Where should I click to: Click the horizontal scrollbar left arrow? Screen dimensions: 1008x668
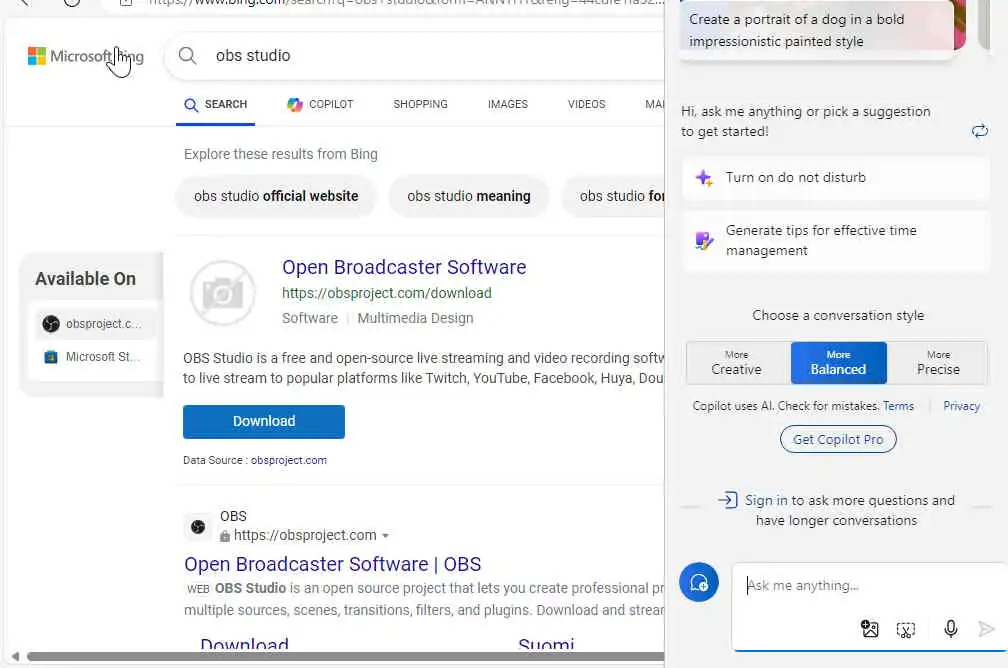coord(15,656)
